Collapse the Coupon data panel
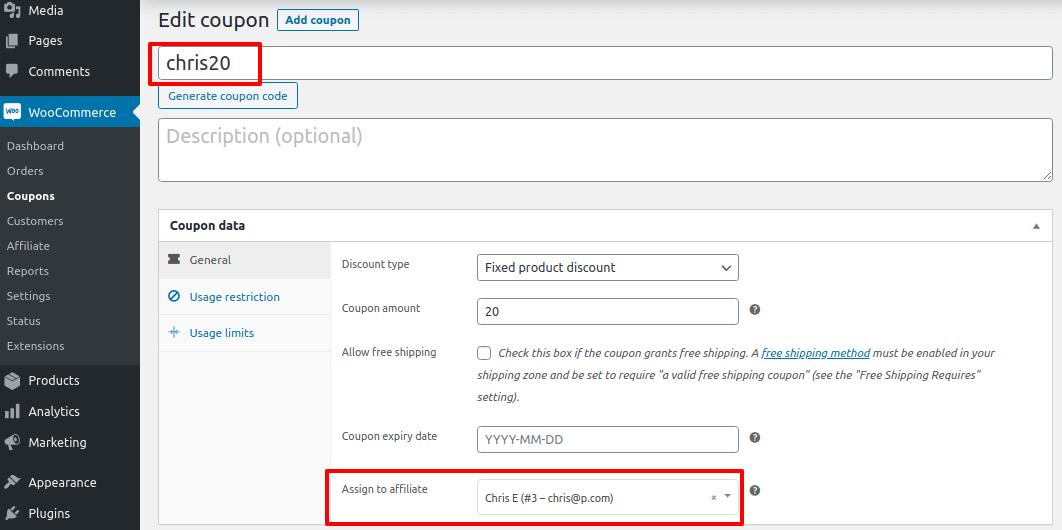Viewport: 1062px width, 530px height. click(x=1036, y=226)
